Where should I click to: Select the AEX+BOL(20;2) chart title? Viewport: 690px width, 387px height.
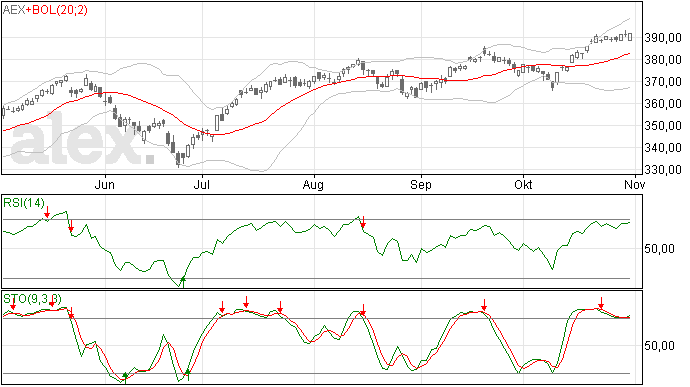coord(45,10)
